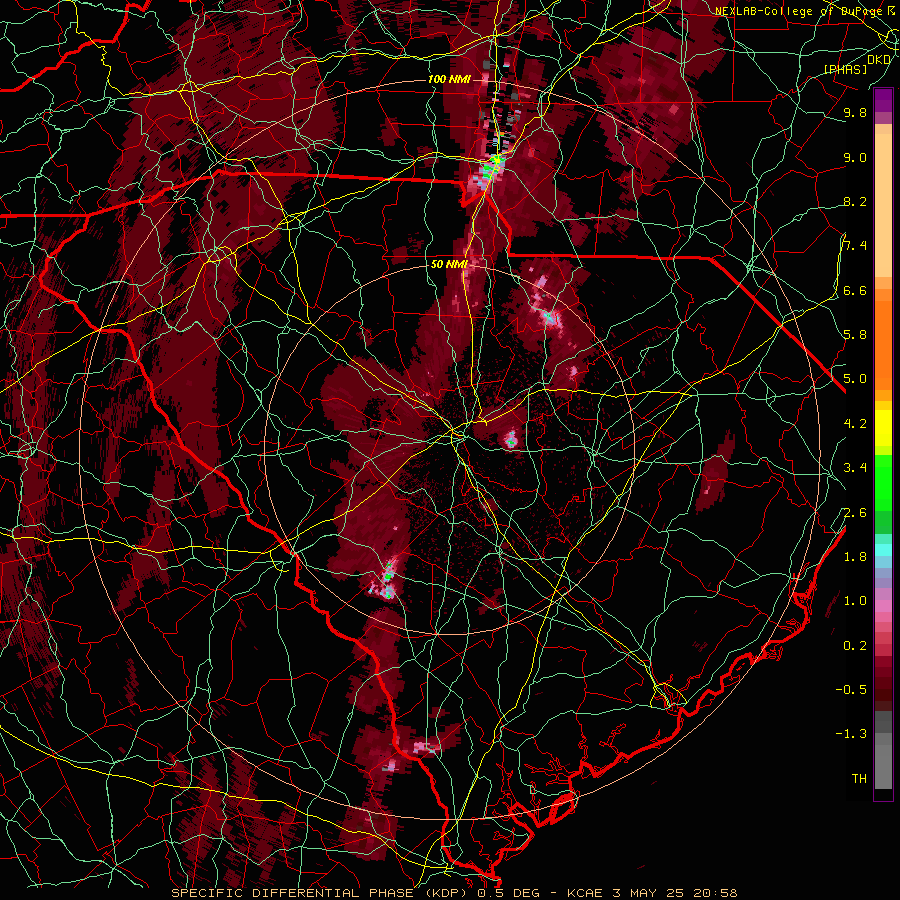Click the -1.3 legend value
The height and width of the screenshot is (900, 900).
click(x=851, y=734)
